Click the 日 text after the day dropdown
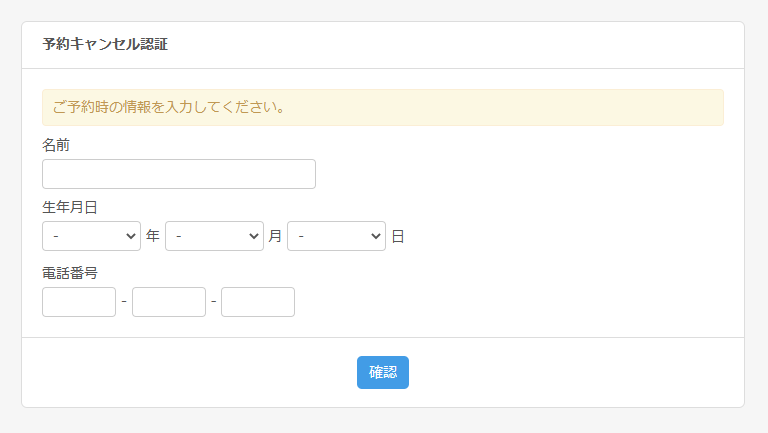 click(398, 237)
